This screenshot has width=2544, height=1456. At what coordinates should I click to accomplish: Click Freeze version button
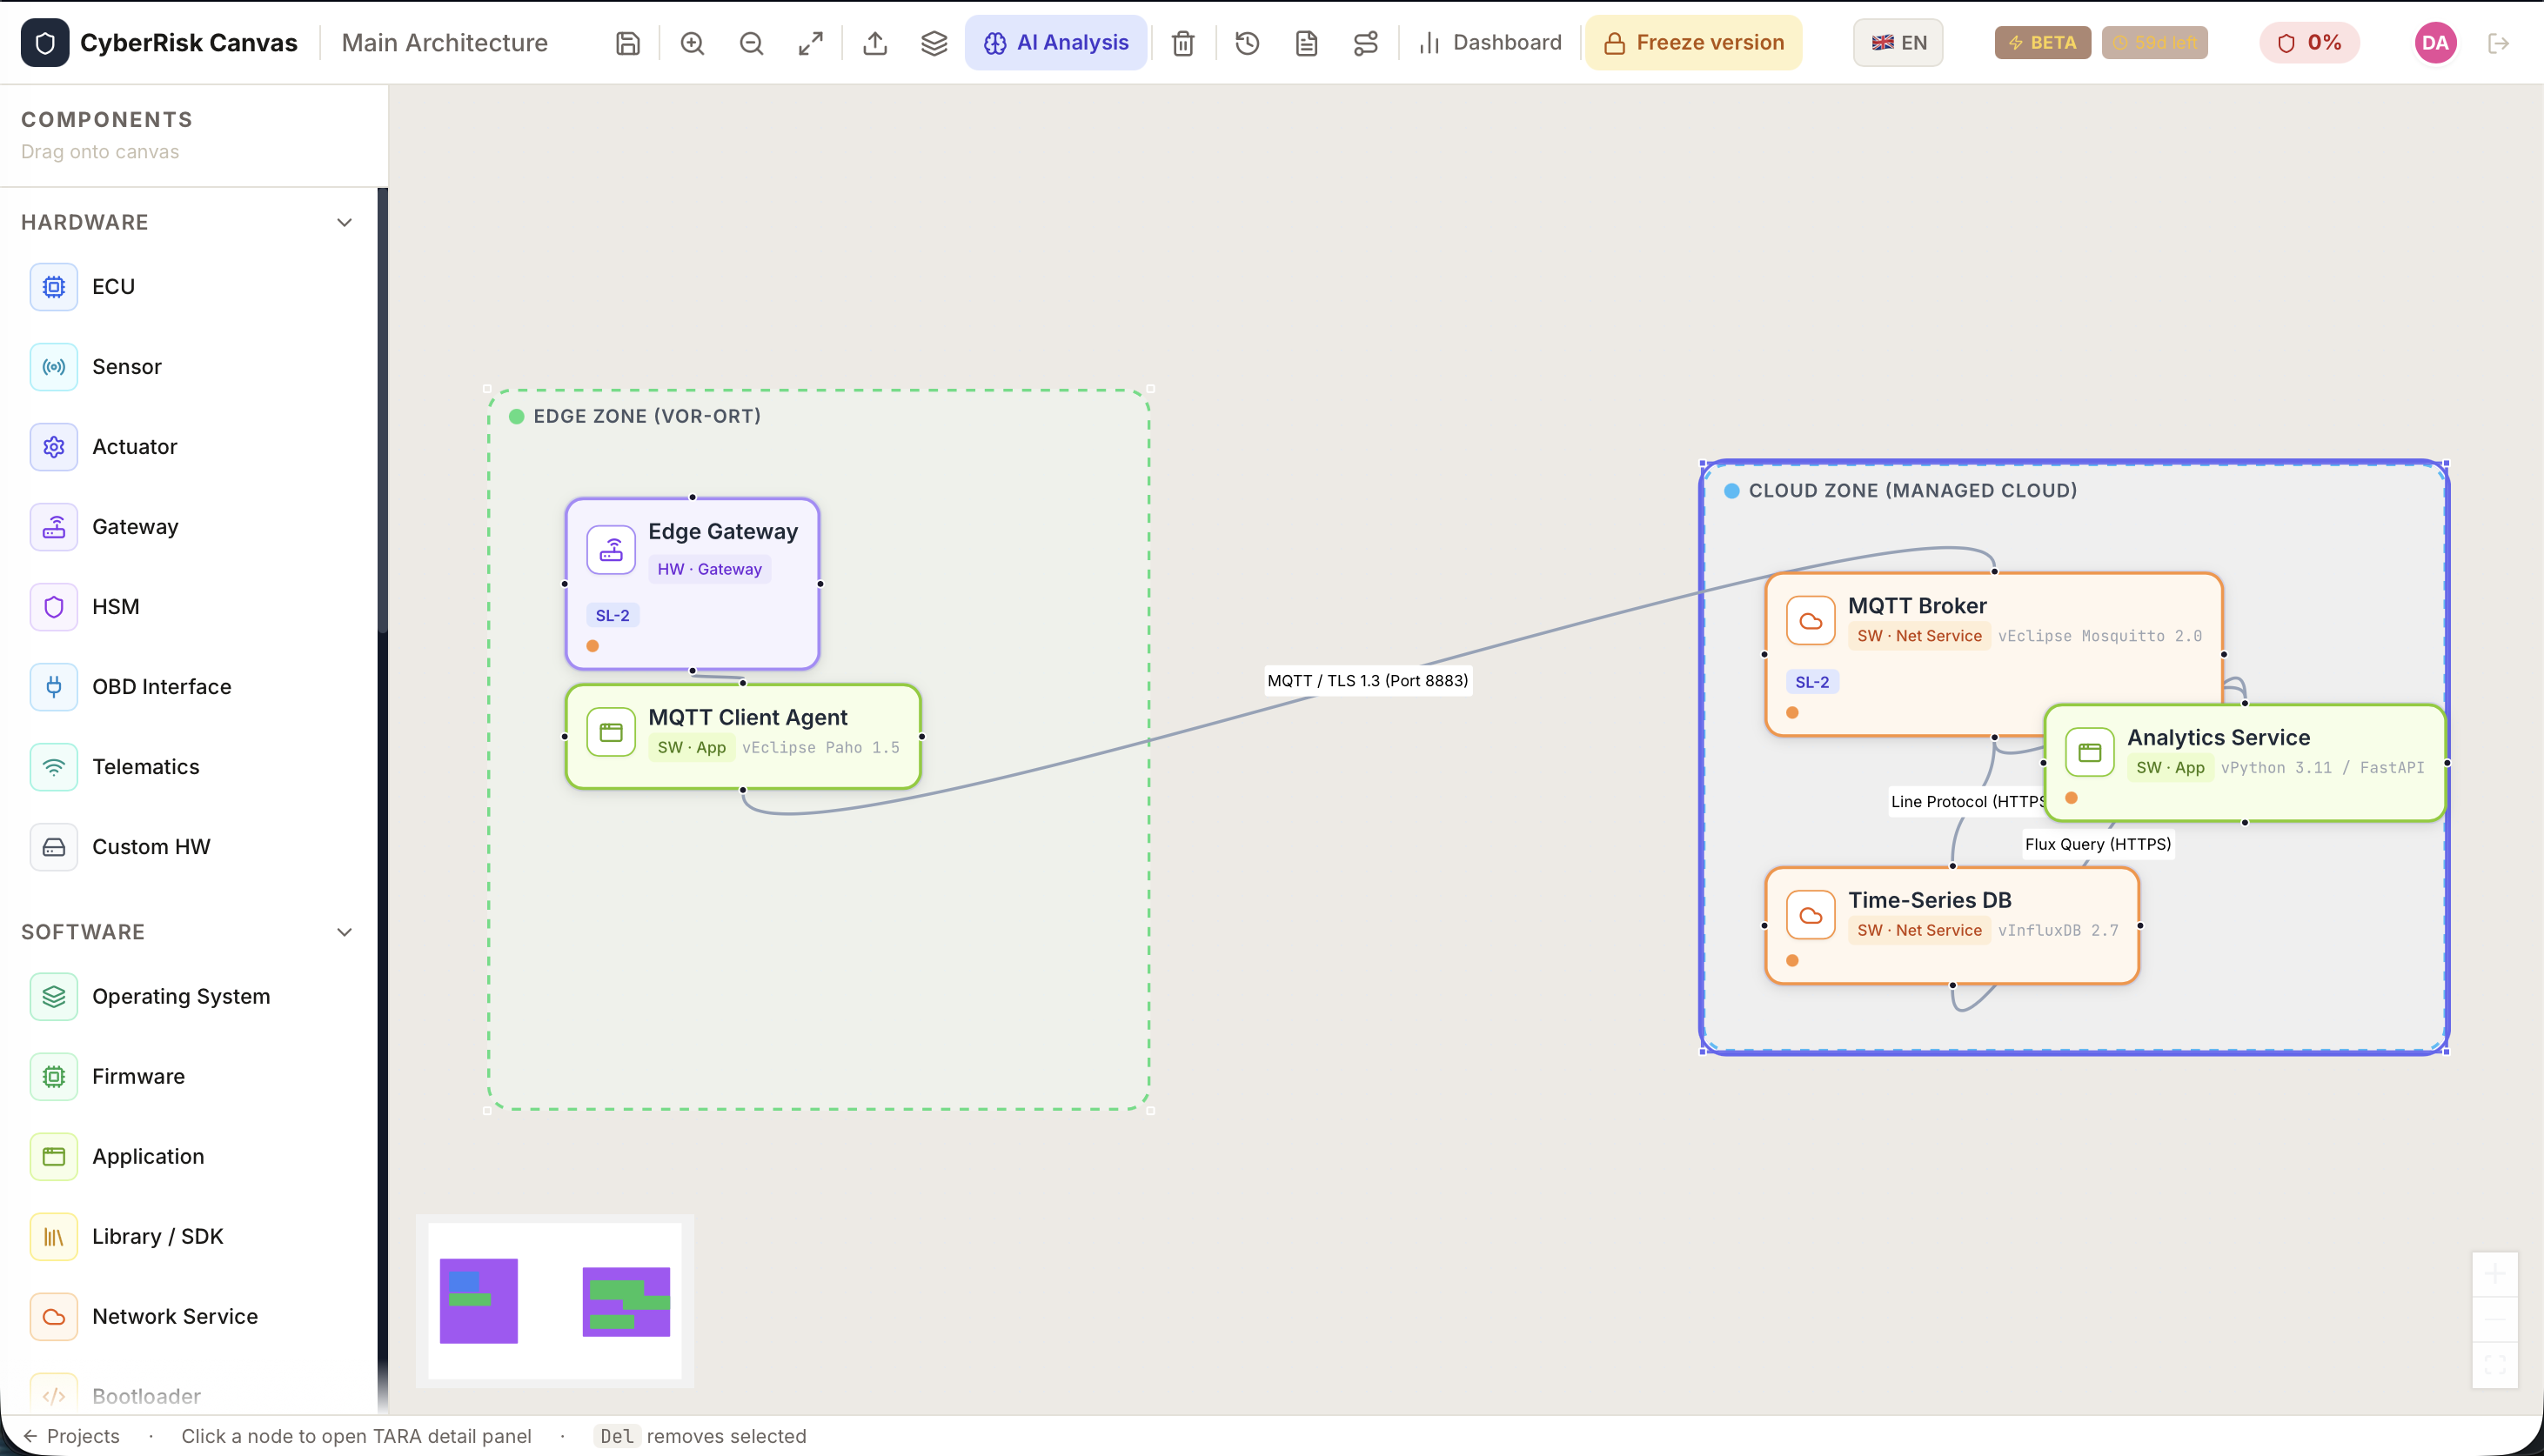(1694, 43)
